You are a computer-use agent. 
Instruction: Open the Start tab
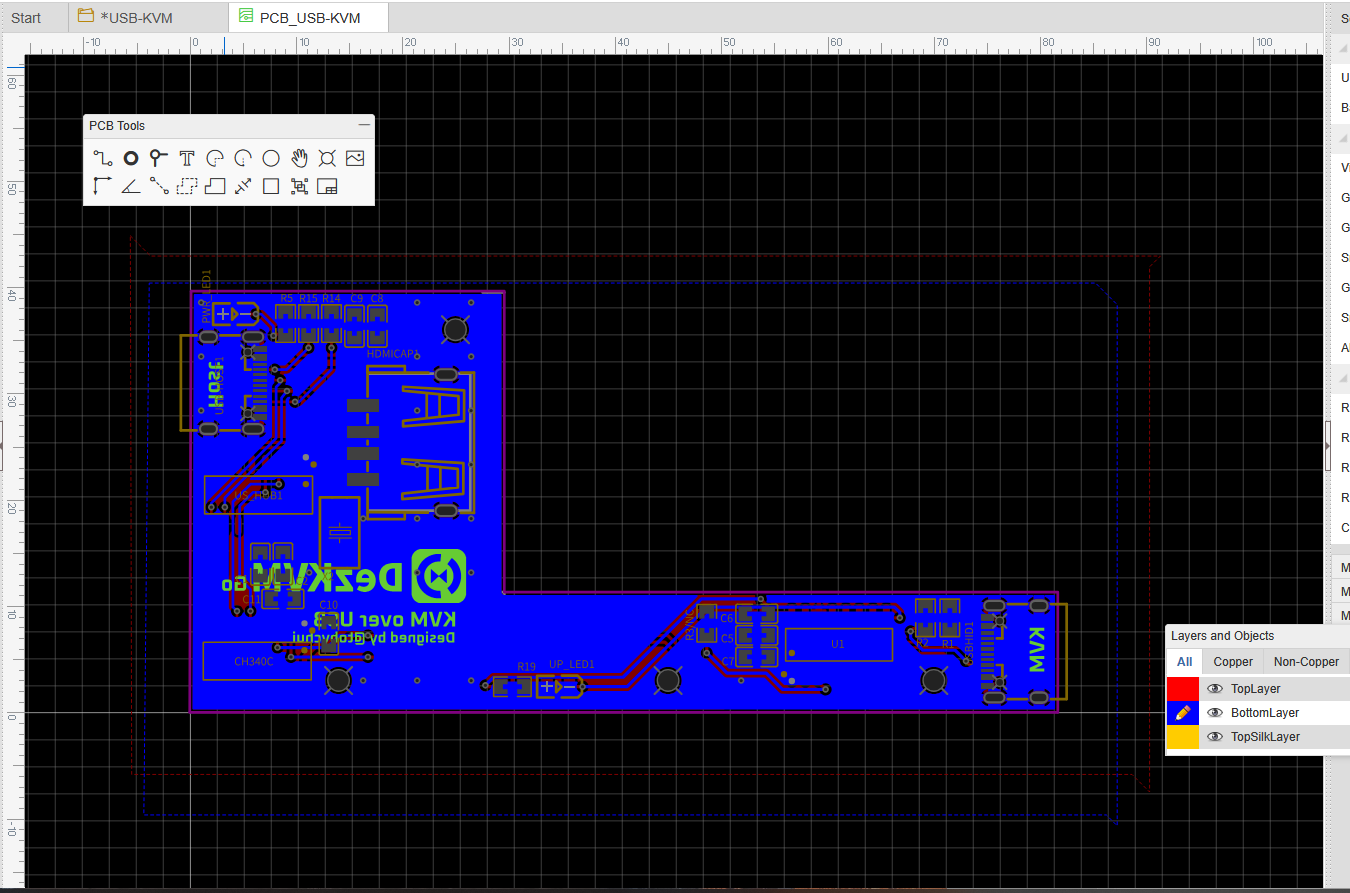(26, 18)
